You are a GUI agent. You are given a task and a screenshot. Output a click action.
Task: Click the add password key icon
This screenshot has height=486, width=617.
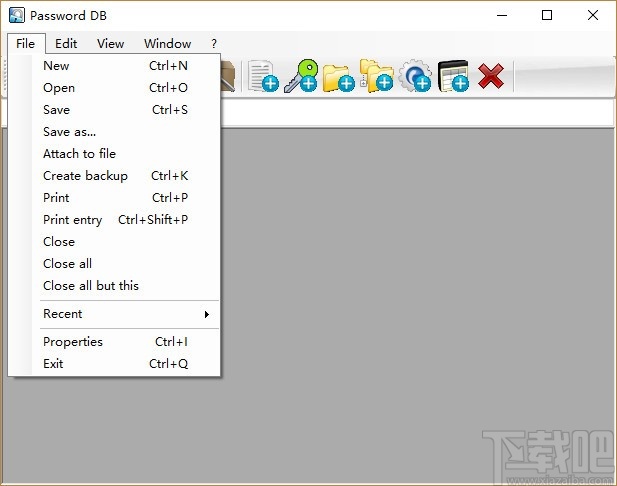pyautogui.click(x=301, y=76)
